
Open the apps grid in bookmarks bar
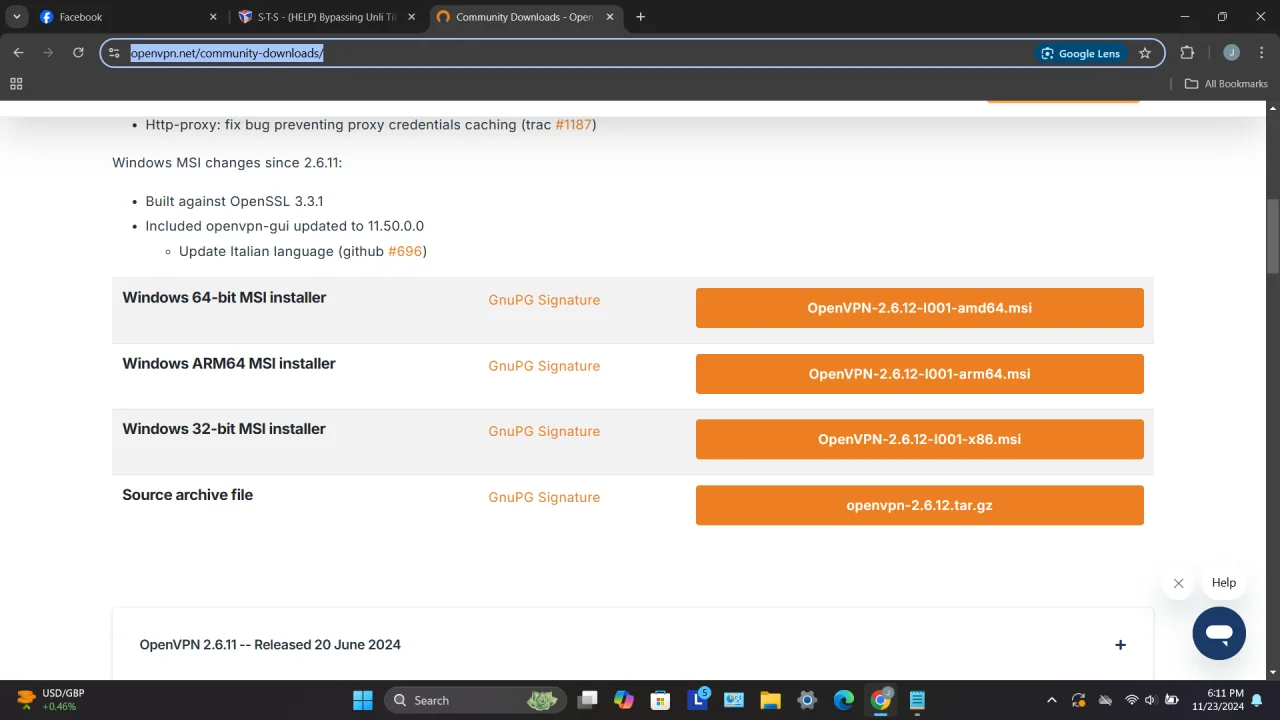point(16,84)
